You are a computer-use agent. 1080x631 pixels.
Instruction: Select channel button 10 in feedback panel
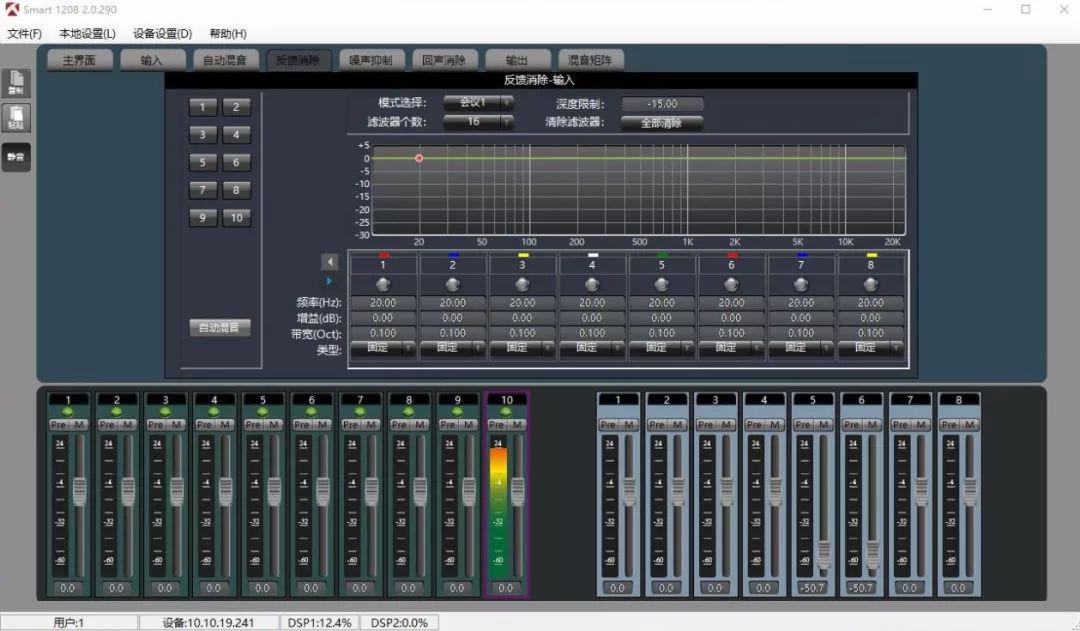tap(236, 218)
